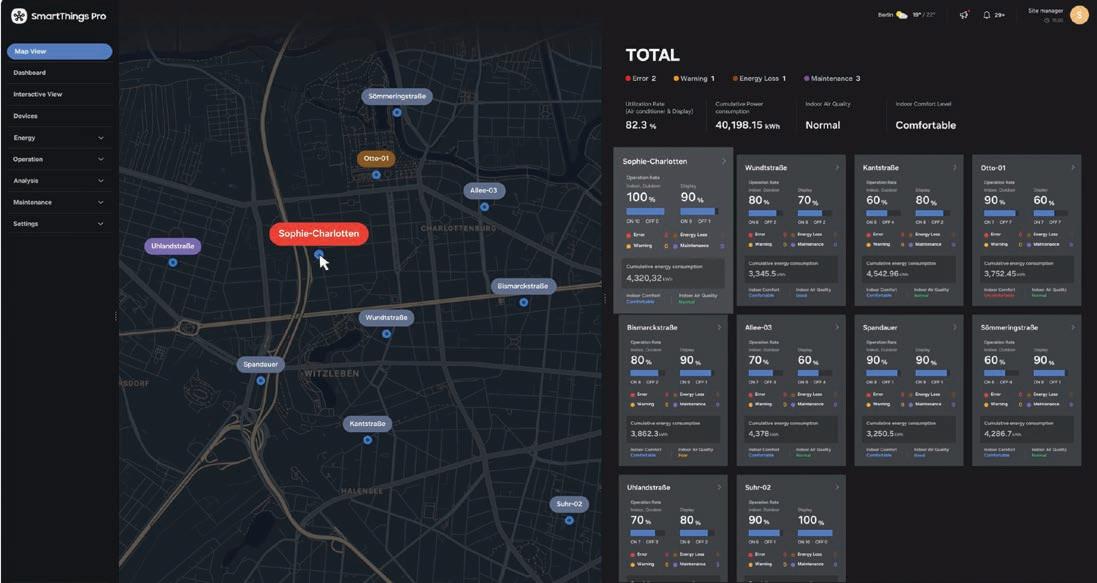Expand the Energy menu chevron

point(101,138)
